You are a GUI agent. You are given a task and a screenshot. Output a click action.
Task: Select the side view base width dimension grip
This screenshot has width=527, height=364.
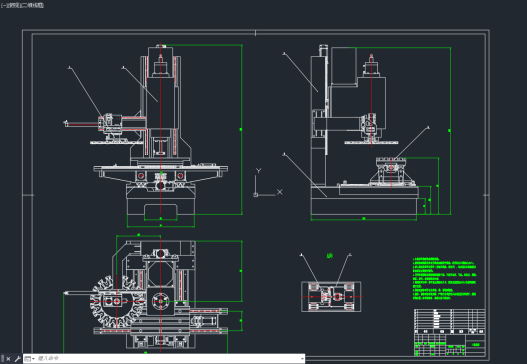point(364,219)
